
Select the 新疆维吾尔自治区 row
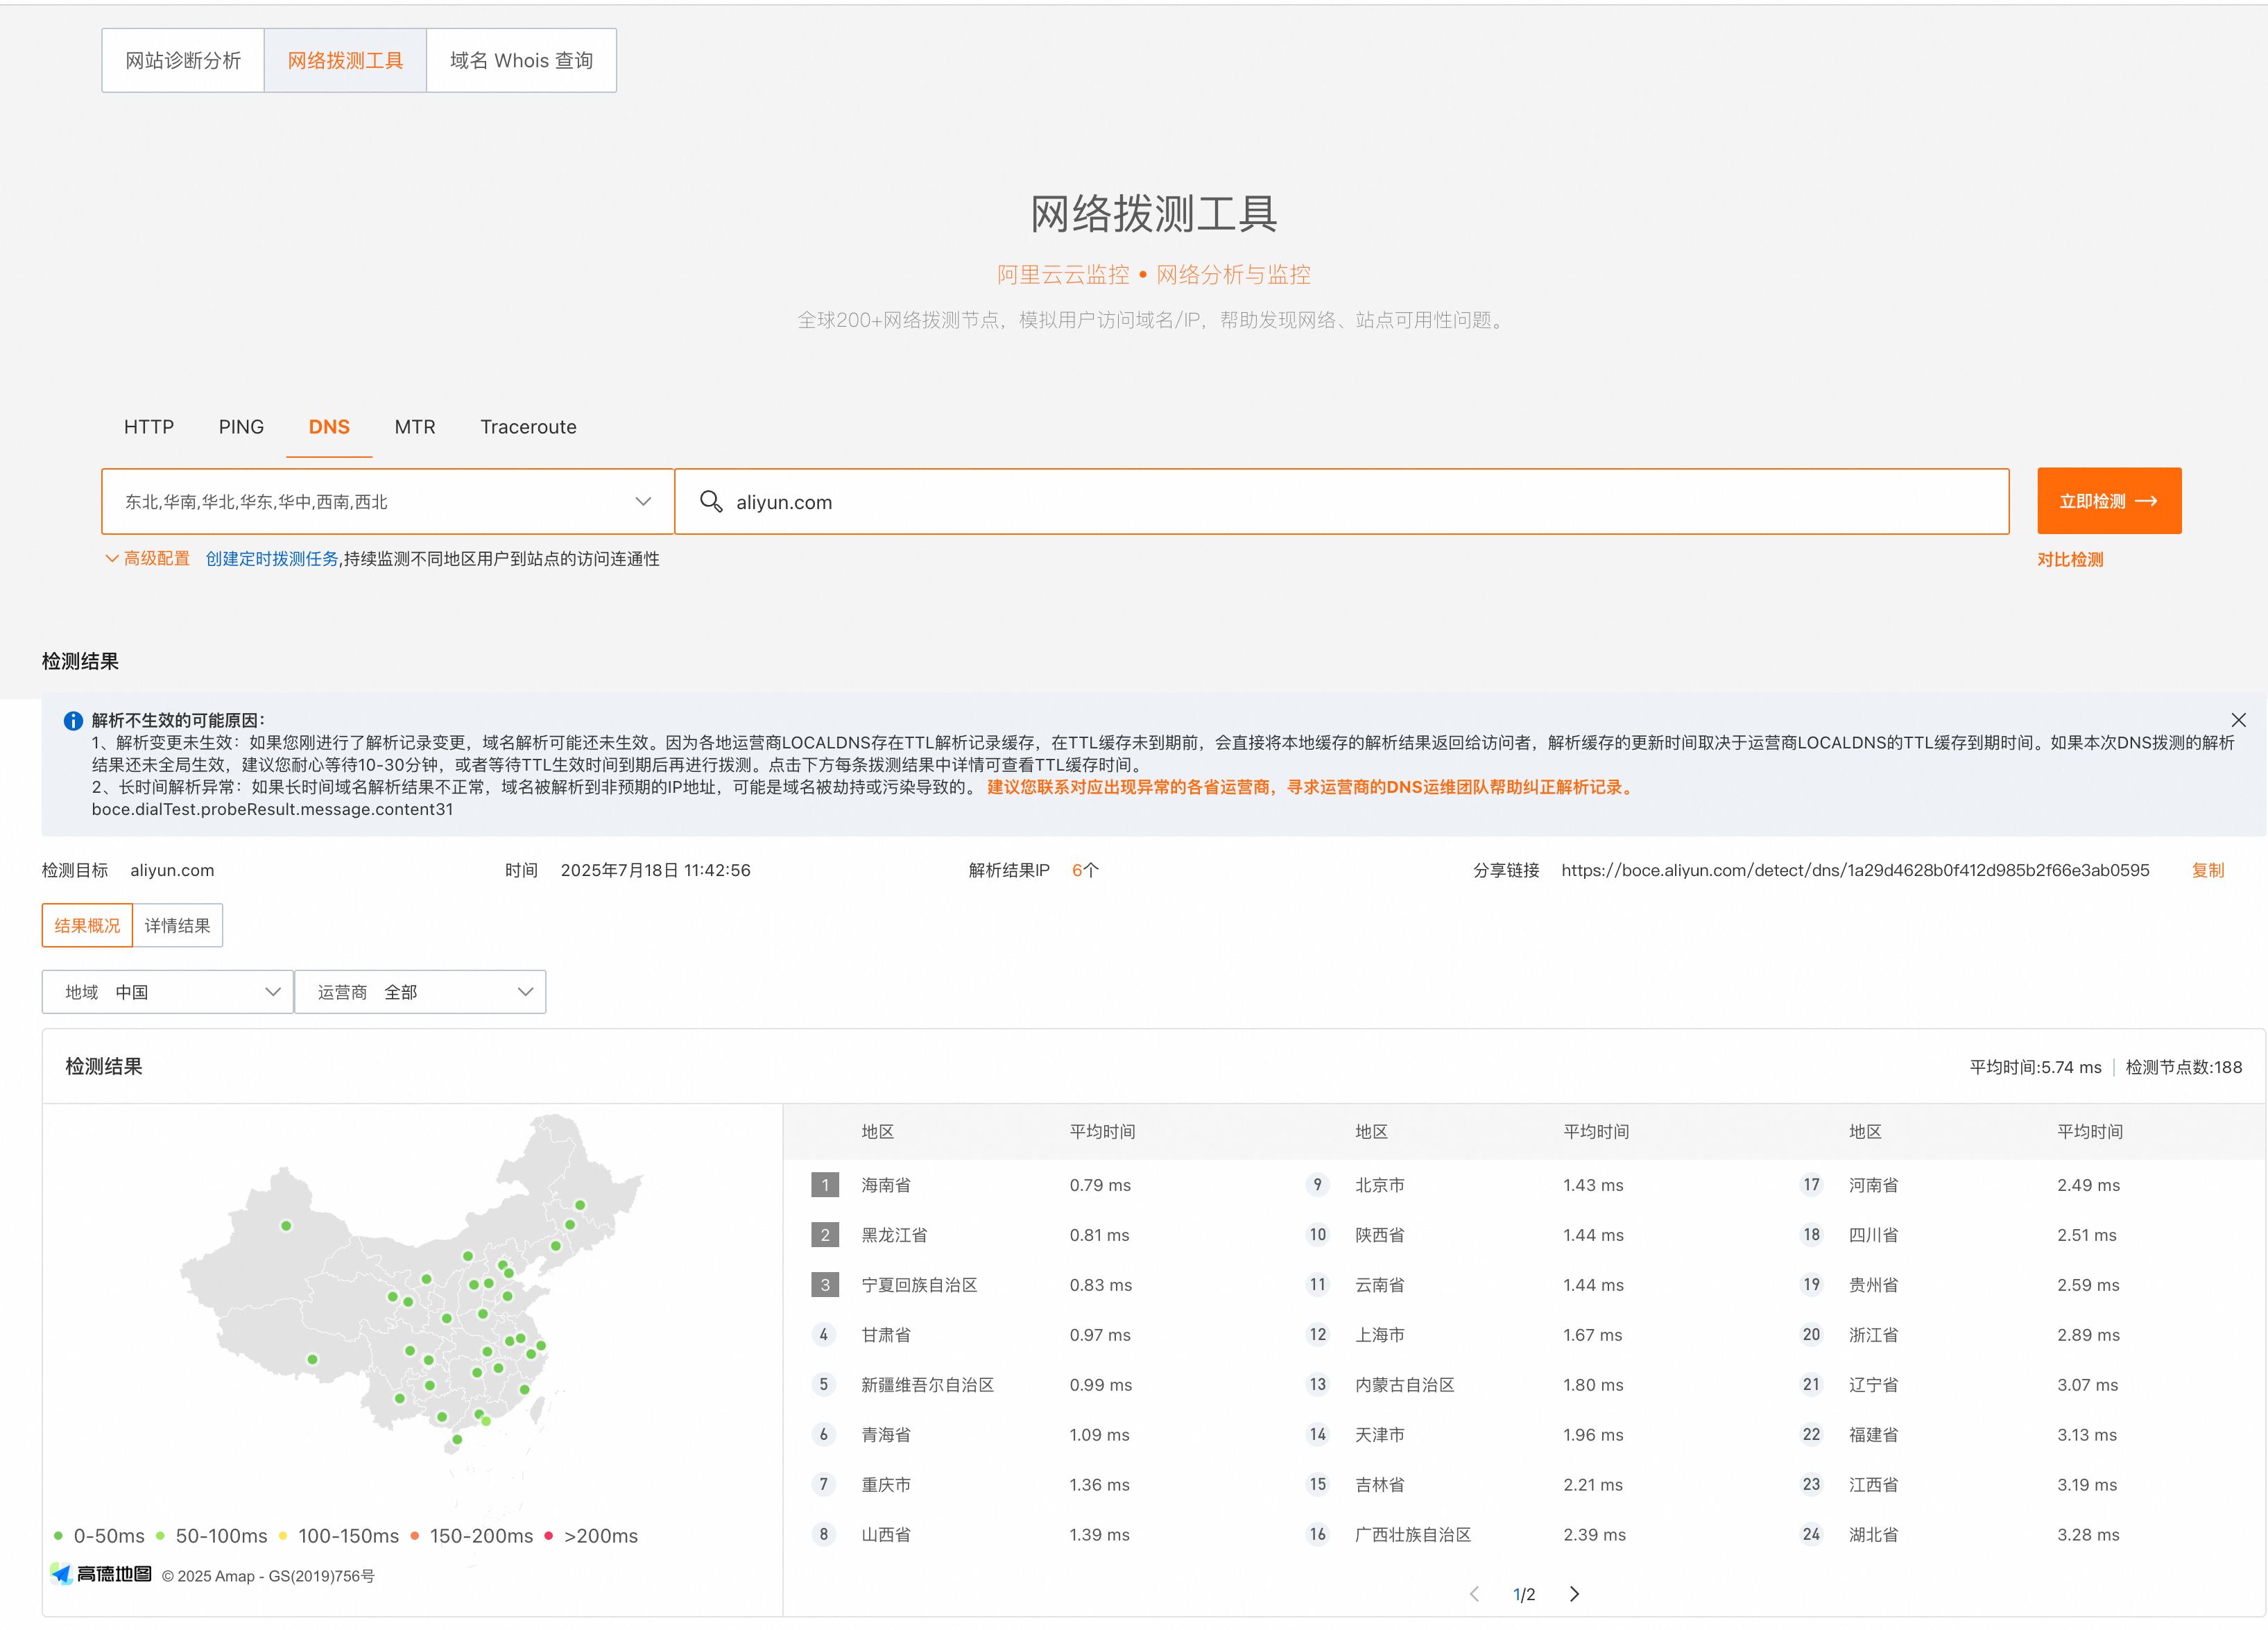(1030, 1385)
